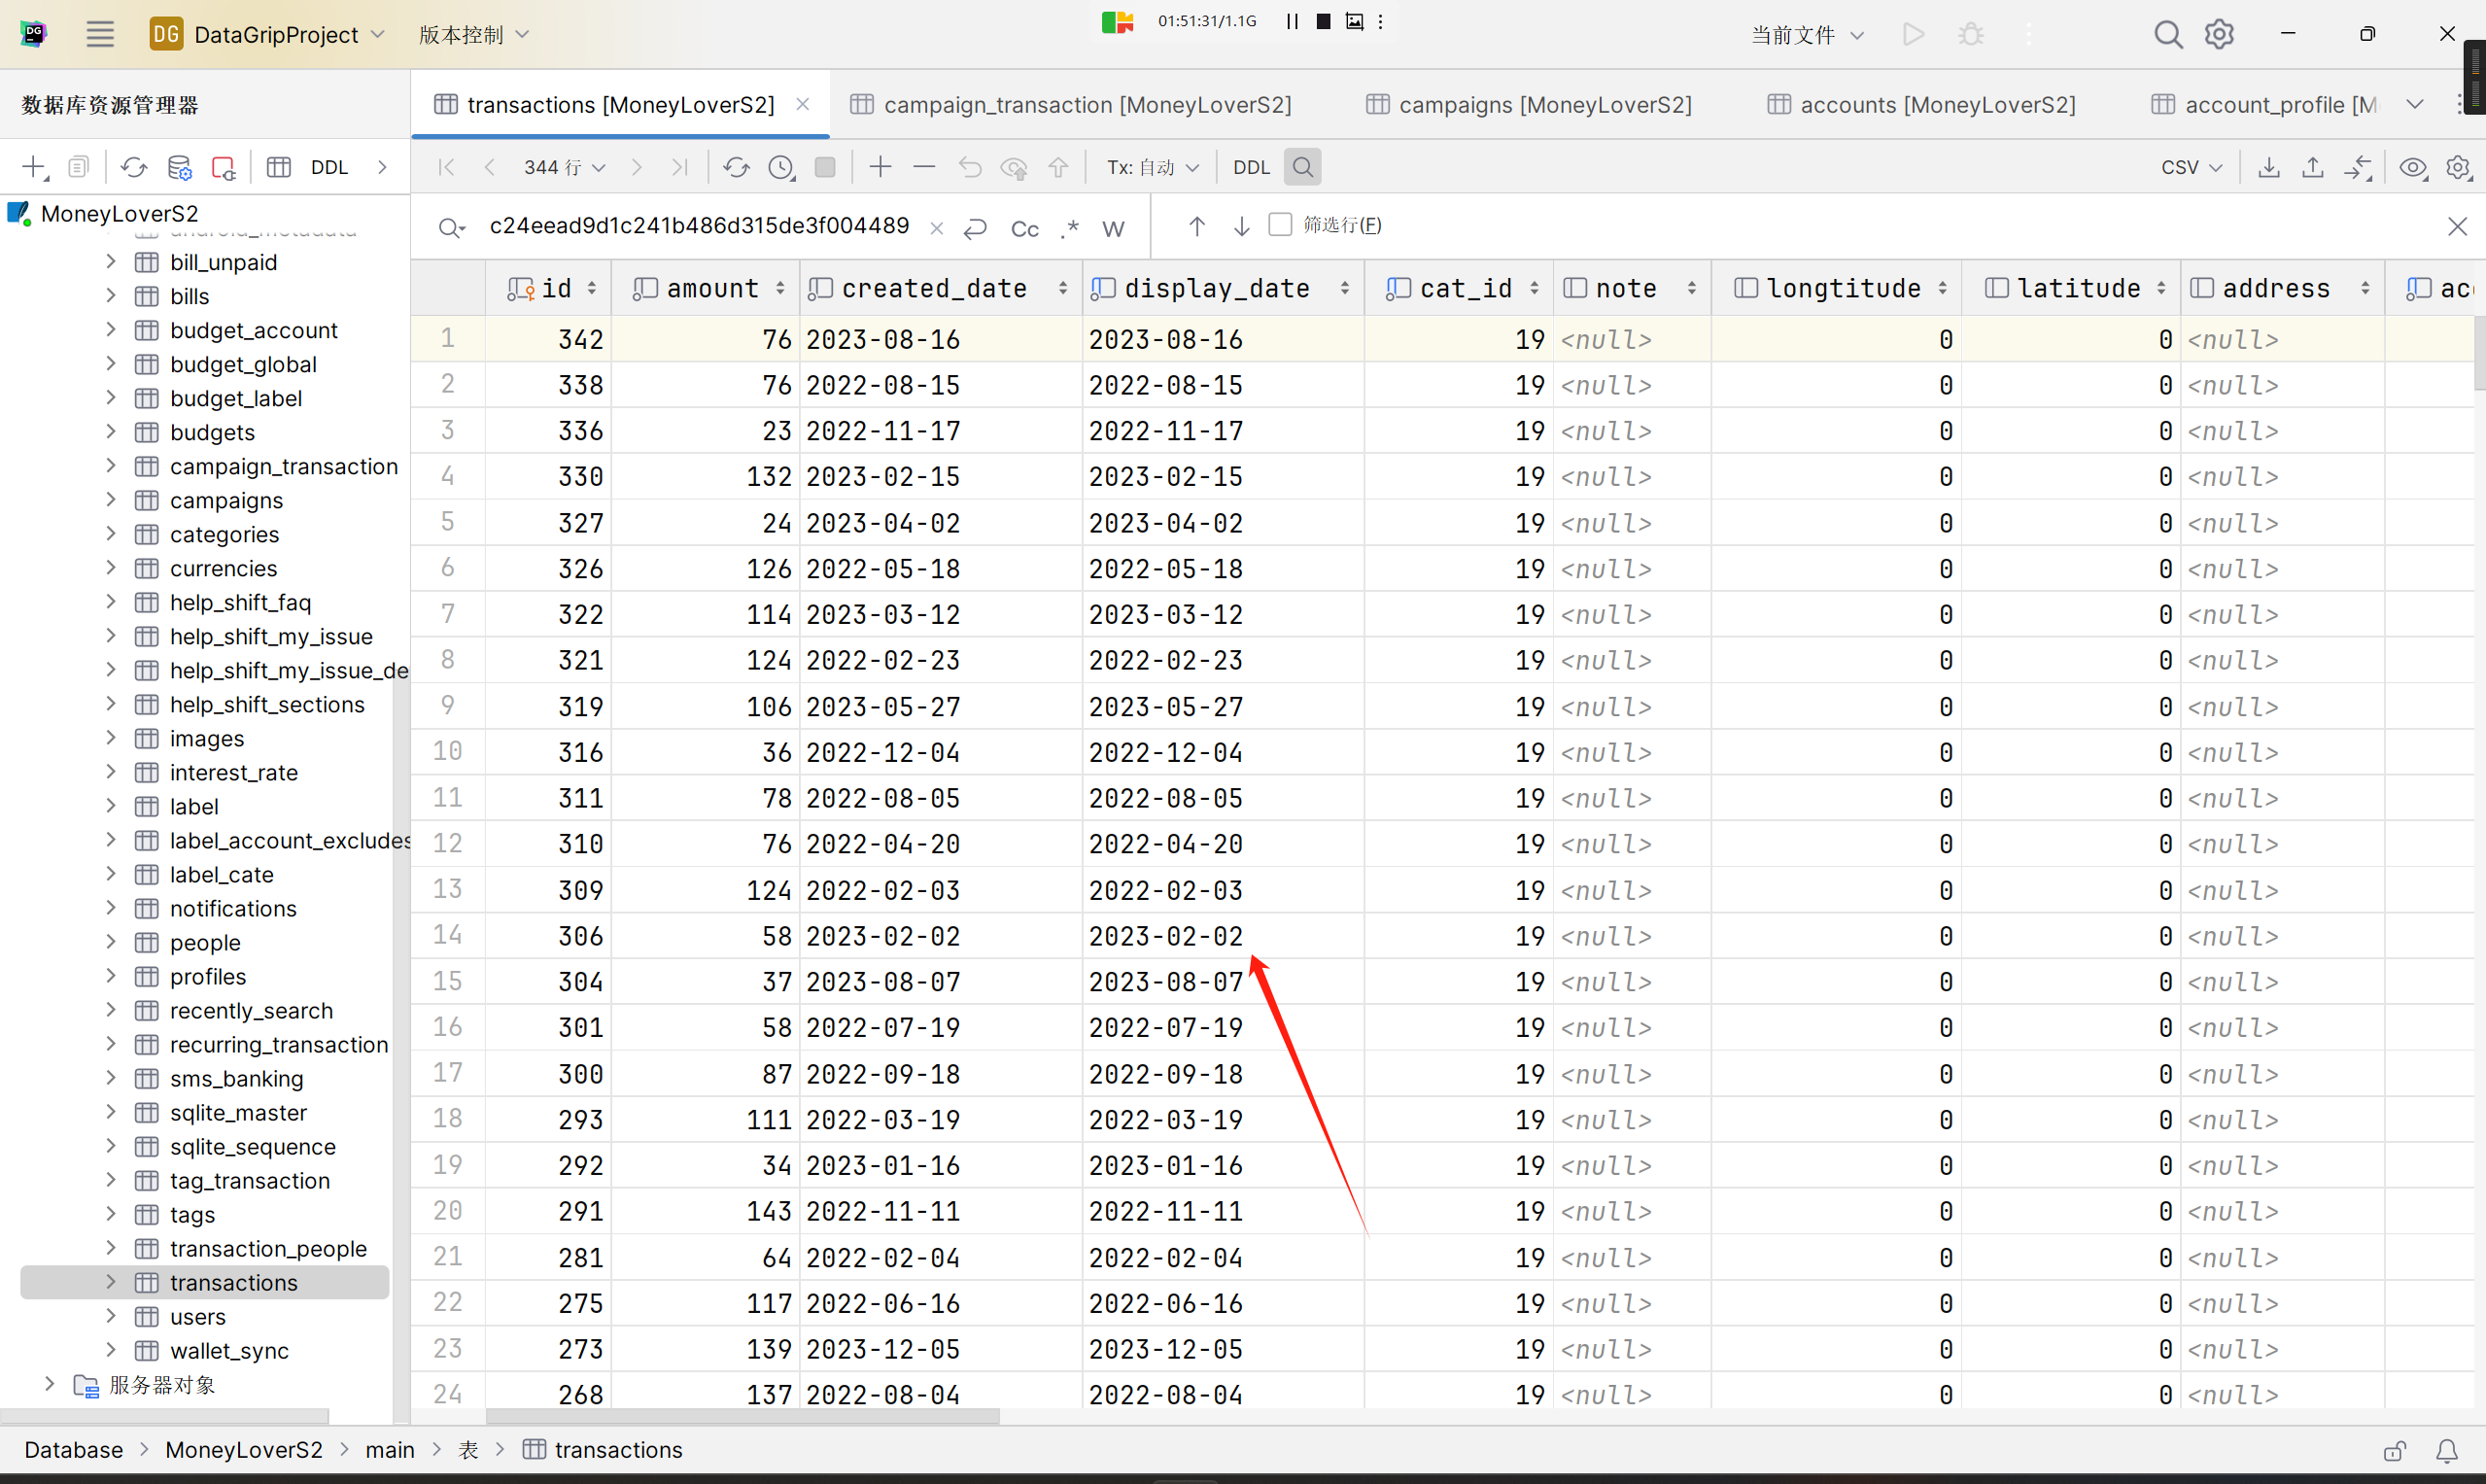Viewport: 2486px width, 1484px height.
Task: Switch to campaigns [MoneyLoverS2] tab
Action: [x=1530, y=104]
